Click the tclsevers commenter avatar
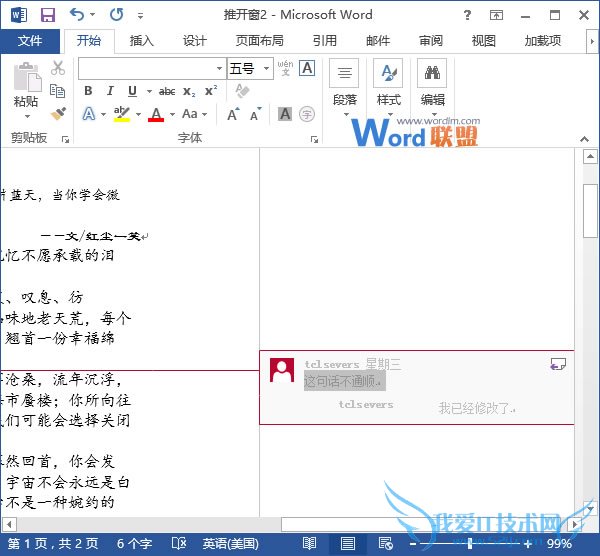Viewport: 600px width, 556px height. 282,370
